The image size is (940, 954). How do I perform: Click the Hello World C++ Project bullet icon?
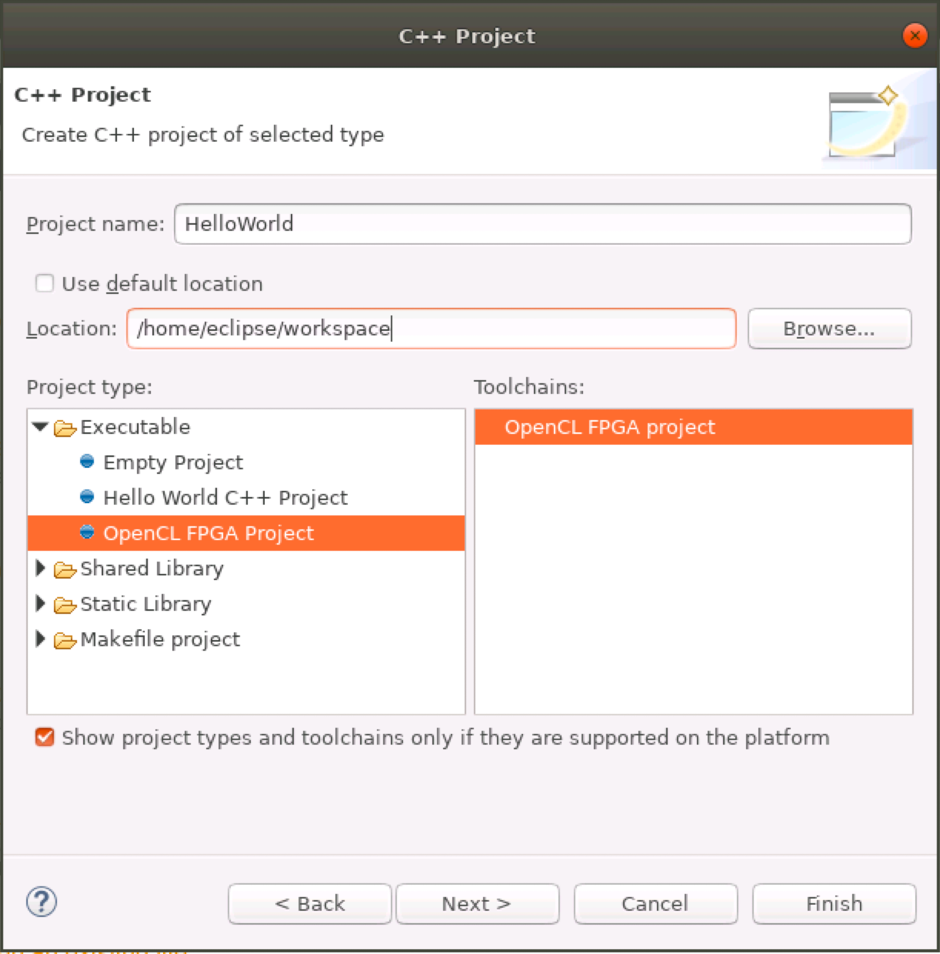(87, 497)
